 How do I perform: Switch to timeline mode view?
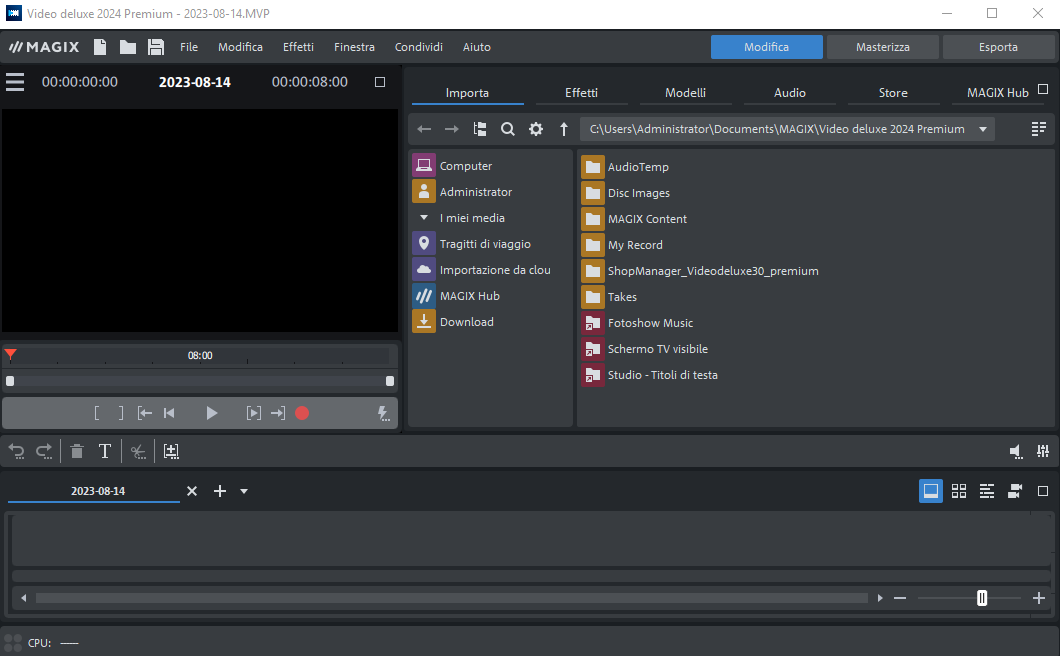987,491
